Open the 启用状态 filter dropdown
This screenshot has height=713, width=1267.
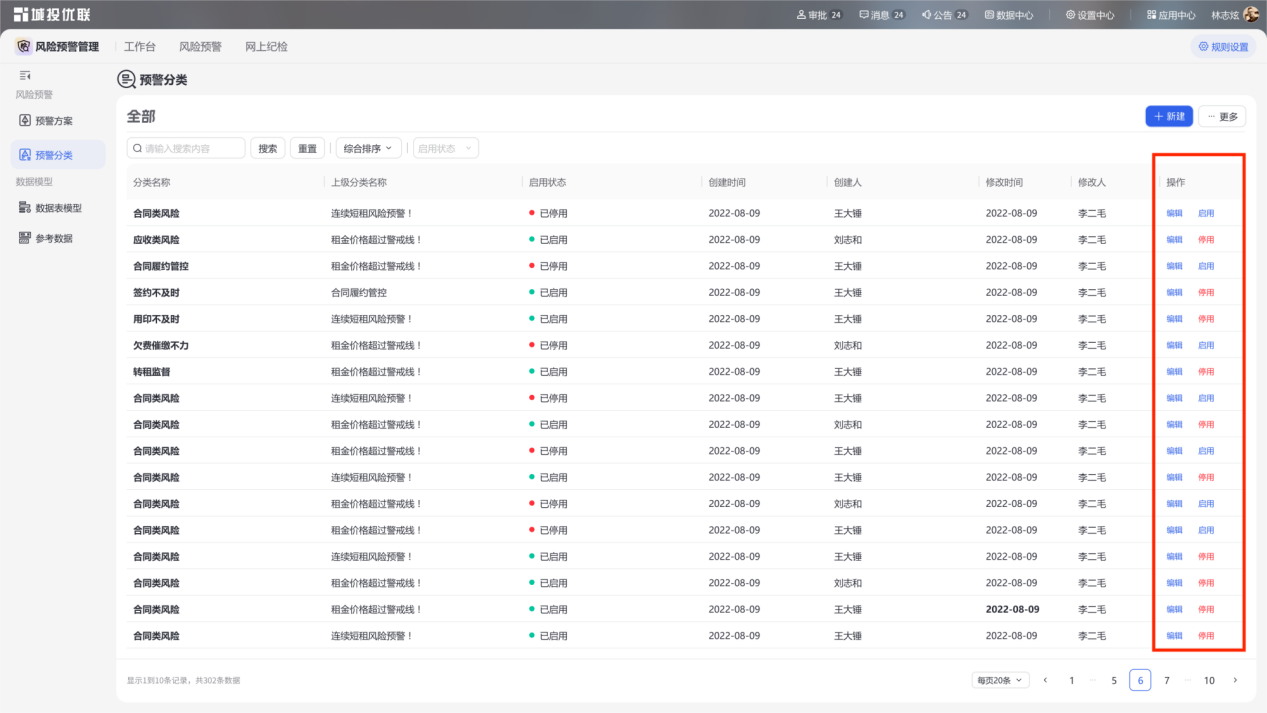[x=445, y=148]
